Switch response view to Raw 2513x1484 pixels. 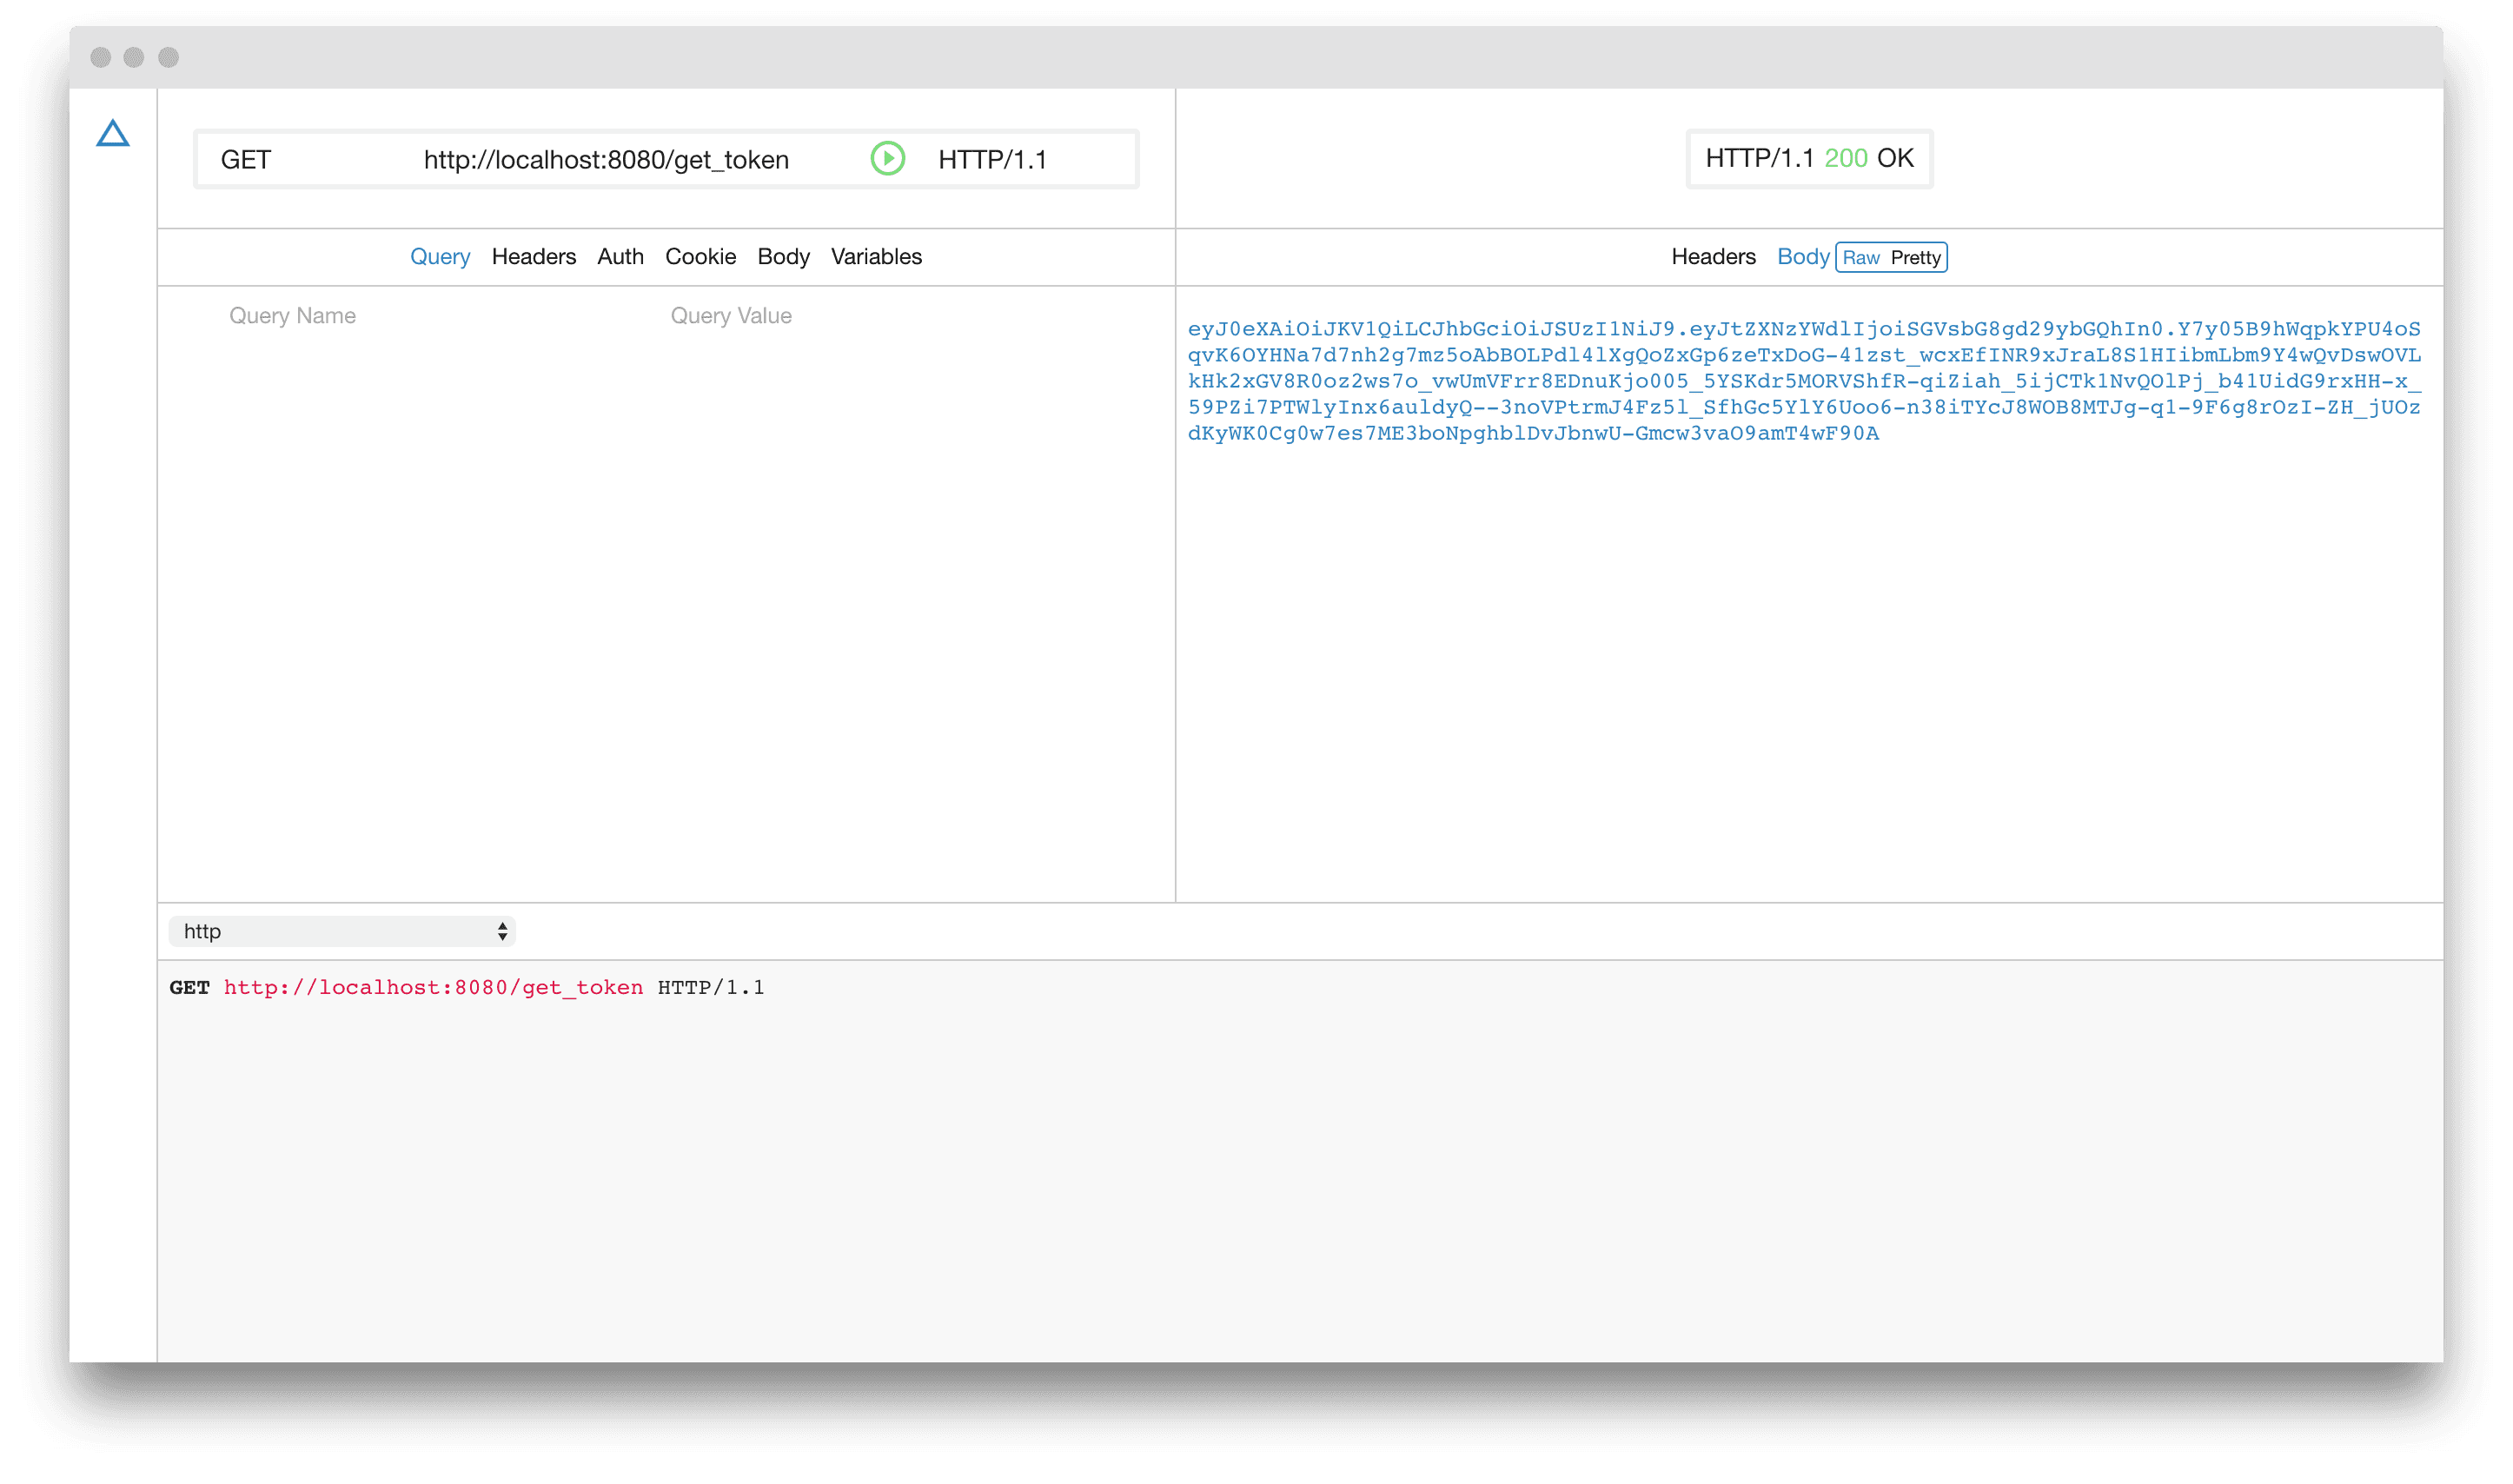[1861, 258]
